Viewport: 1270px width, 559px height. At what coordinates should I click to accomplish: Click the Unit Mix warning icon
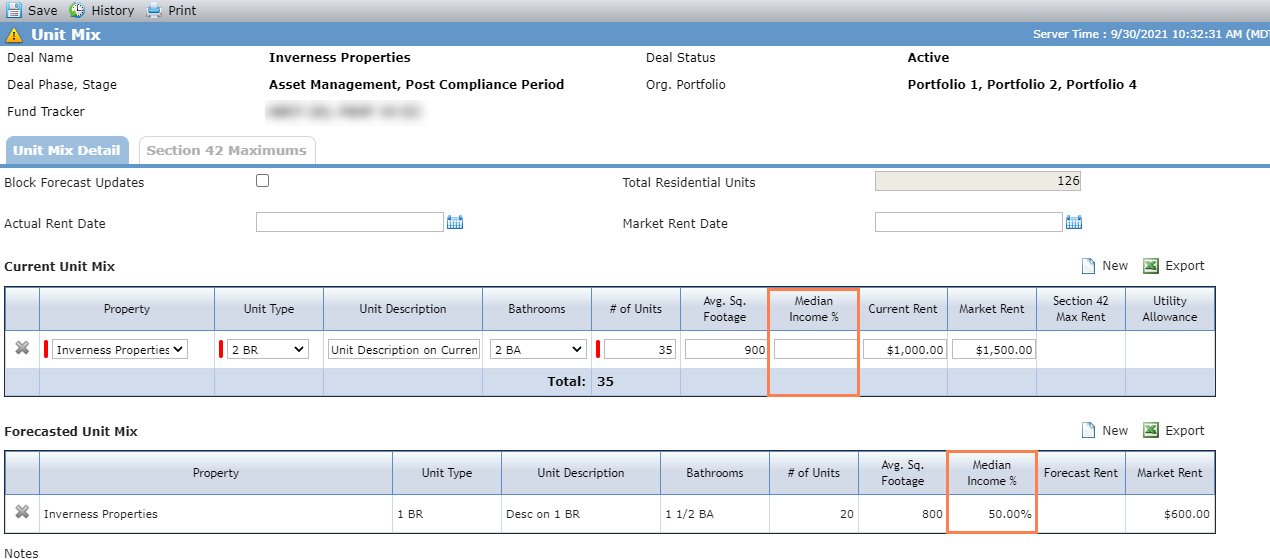pos(14,34)
